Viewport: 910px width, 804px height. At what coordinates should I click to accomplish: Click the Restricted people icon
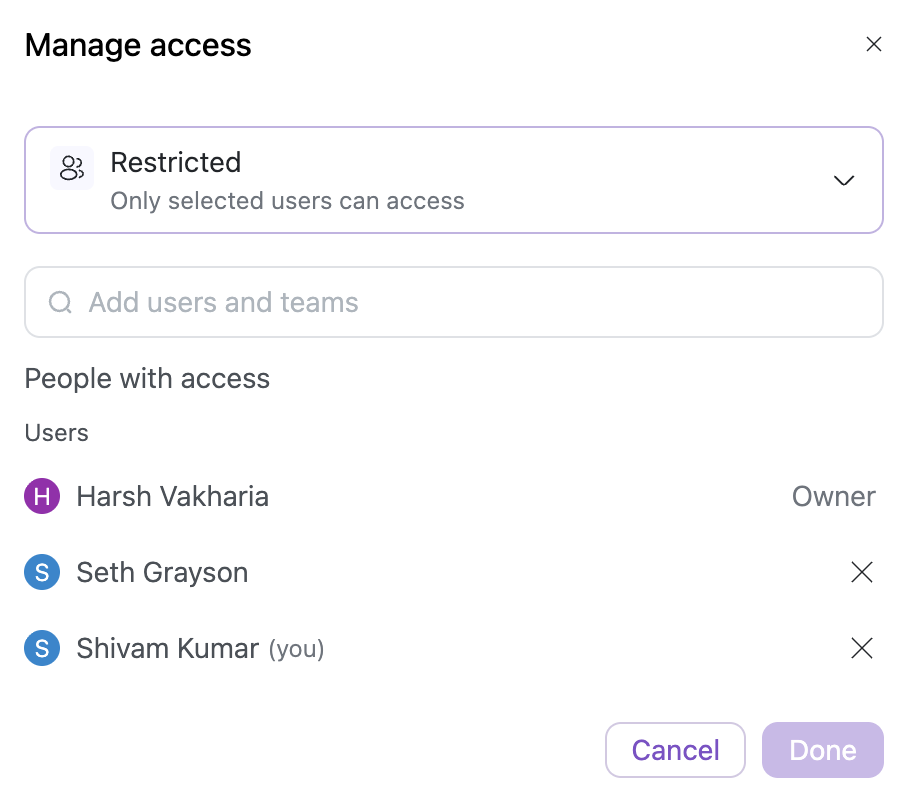pyautogui.click(x=72, y=168)
